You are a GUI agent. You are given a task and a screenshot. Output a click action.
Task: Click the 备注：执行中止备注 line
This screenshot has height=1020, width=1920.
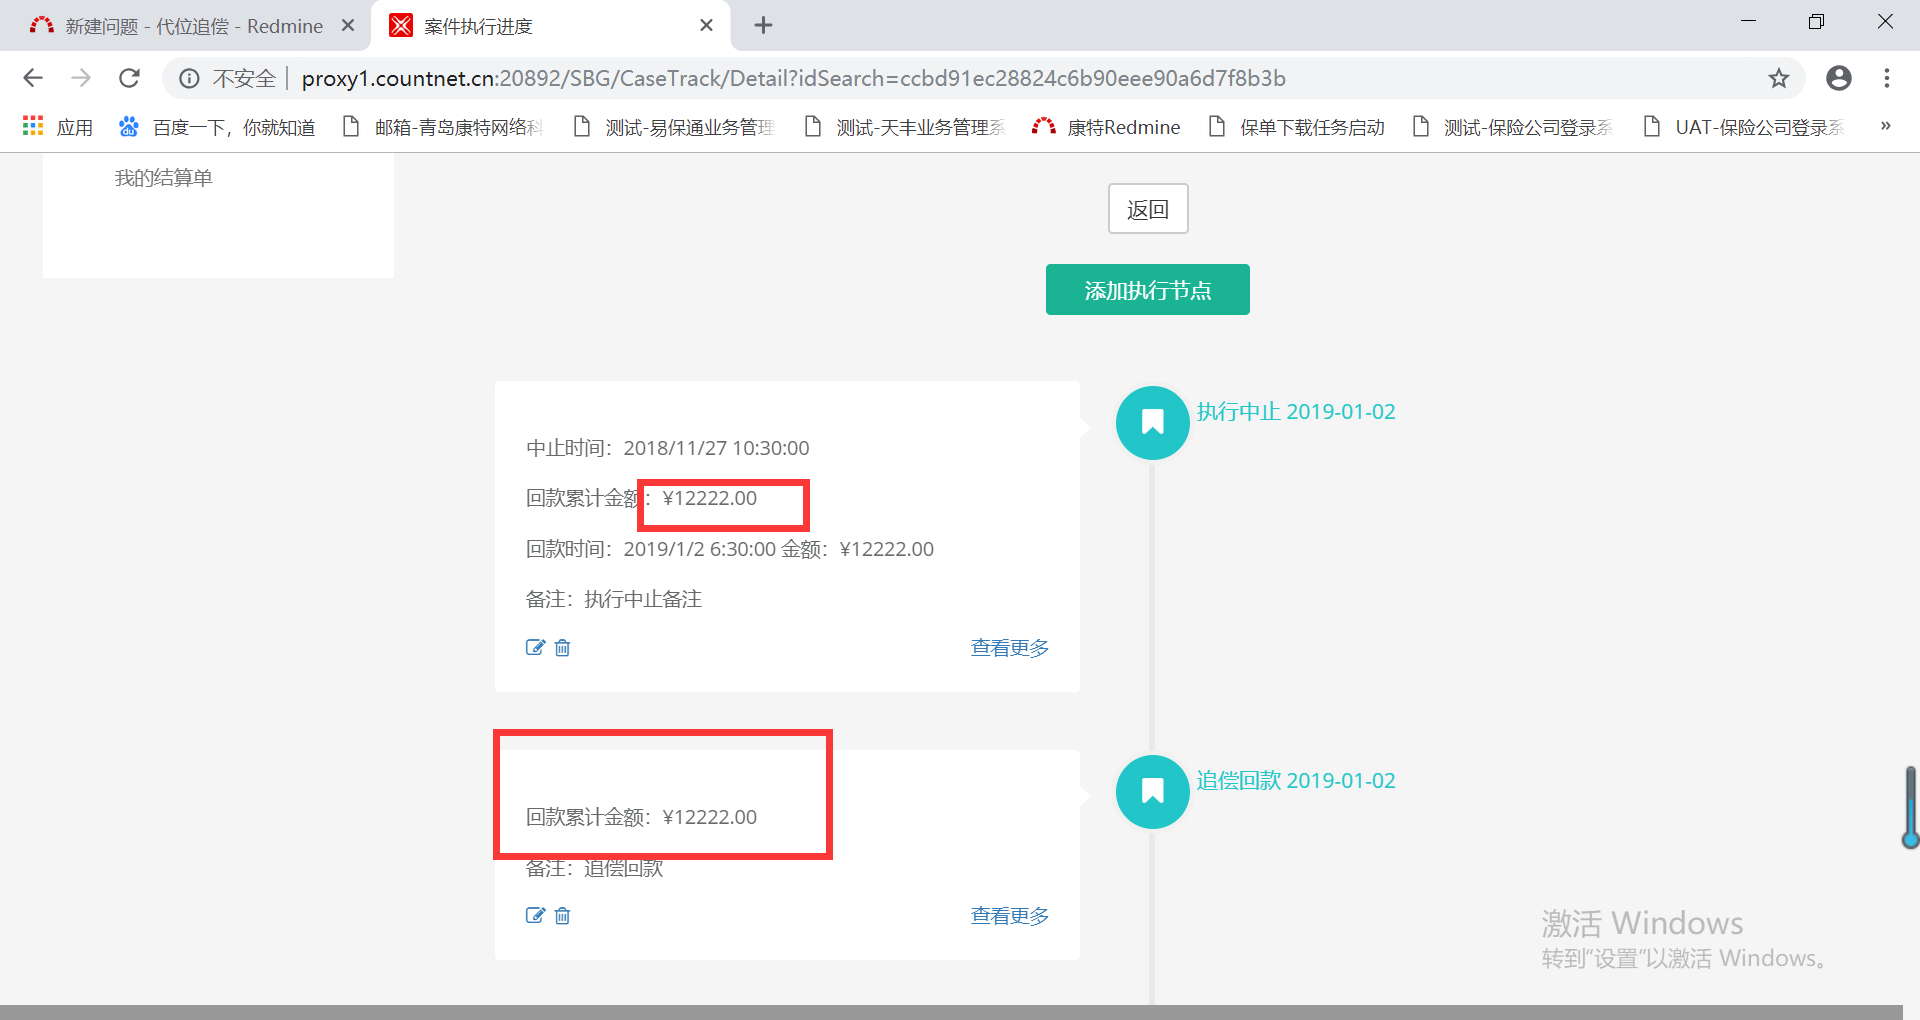[614, 599]
